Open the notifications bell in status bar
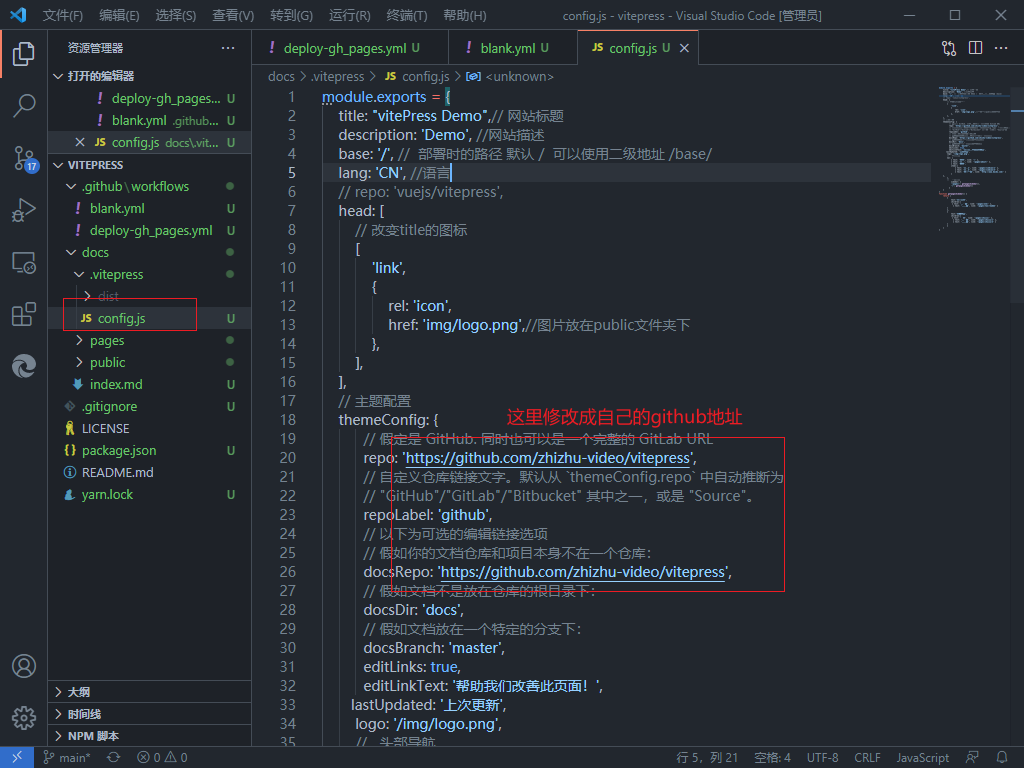The width and height of the screenshot is (1024, 768). tap(1002, 758)
